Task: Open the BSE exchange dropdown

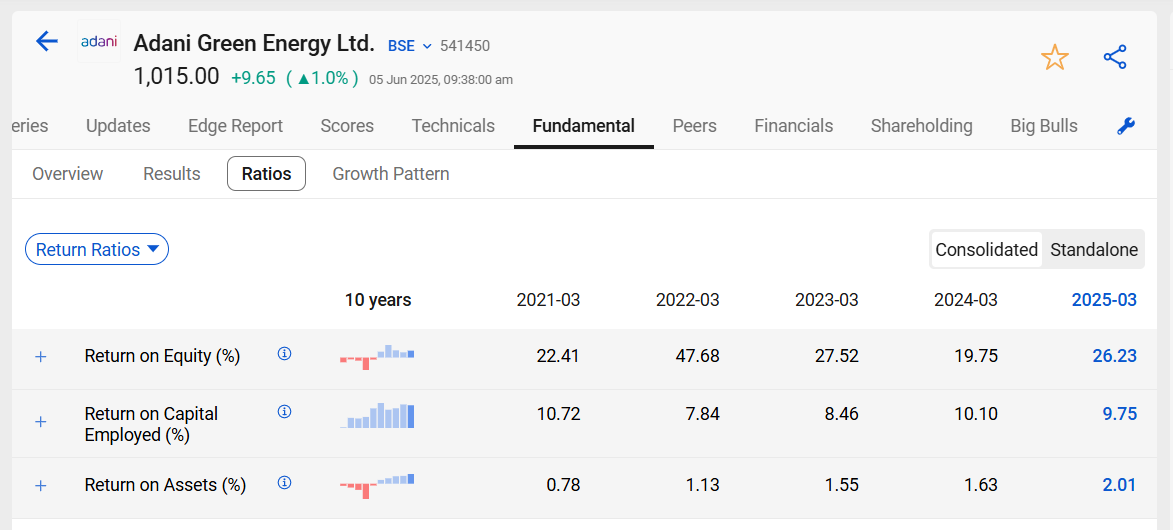Action: pyautogui.click(x=410, y=46)
